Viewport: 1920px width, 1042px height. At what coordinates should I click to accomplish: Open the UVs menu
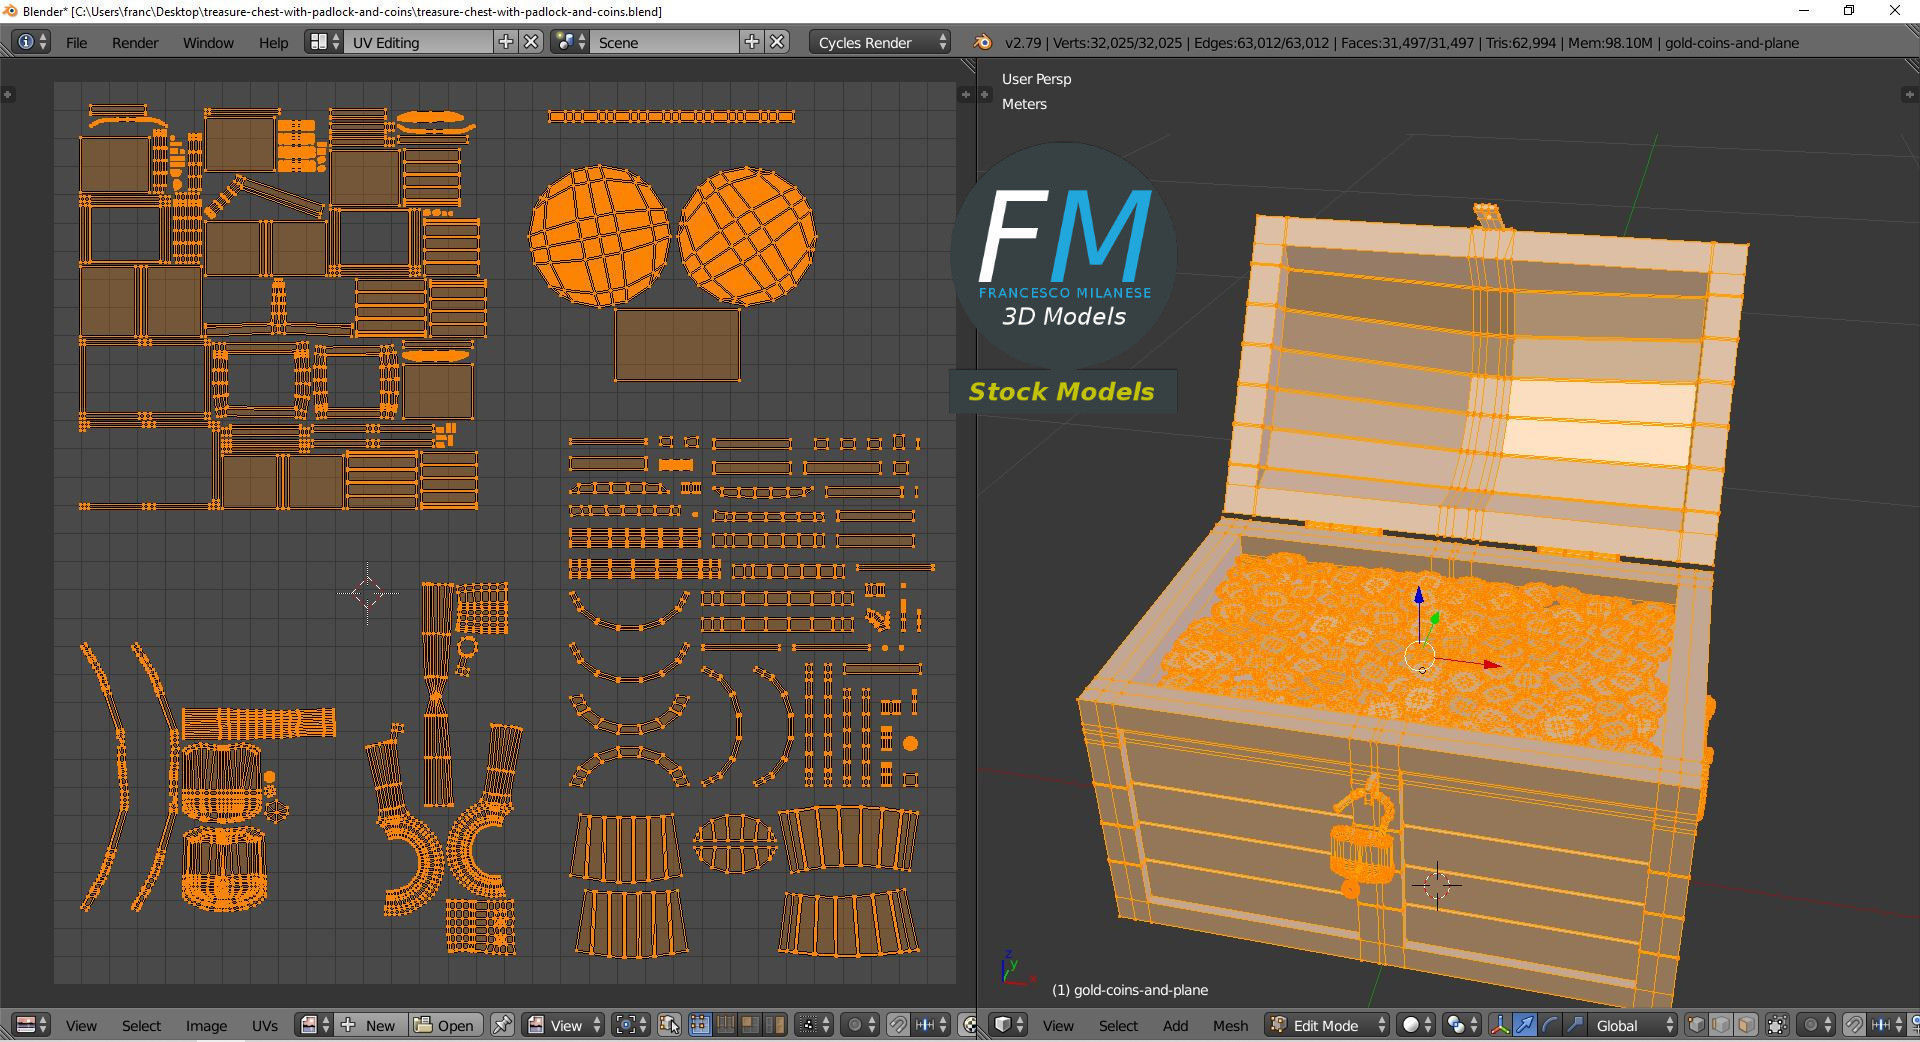click(265, 1025)
